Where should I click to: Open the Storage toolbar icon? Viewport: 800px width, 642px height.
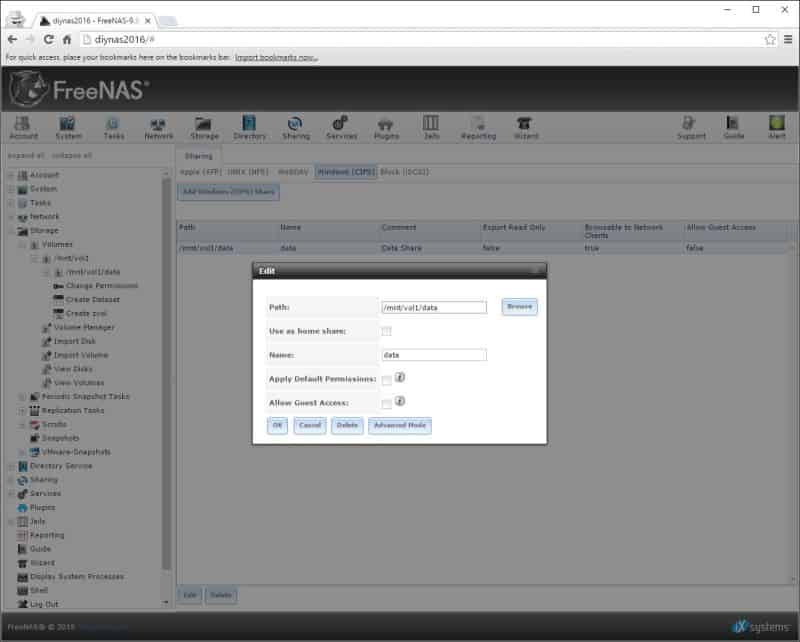(x=204, y=127)
